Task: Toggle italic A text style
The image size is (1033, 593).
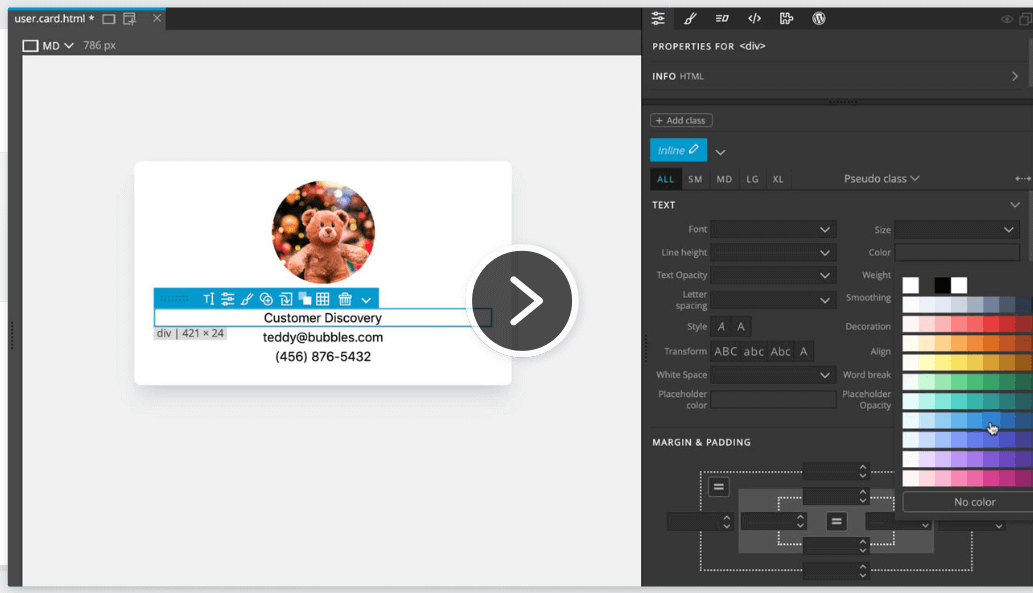Action: 721,327
